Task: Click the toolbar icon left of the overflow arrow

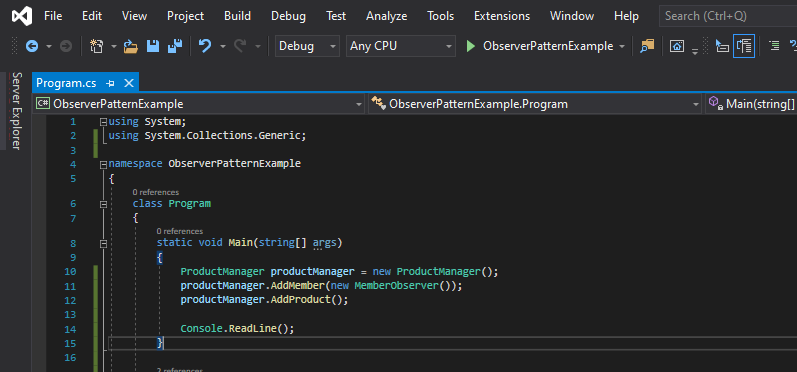Action: (x=677, y=46)
